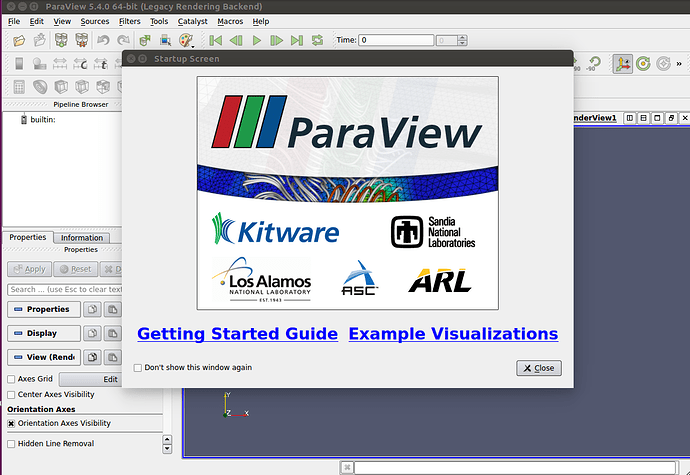Redo the action using toolbar icon
The height and width of the screenshot is (475, 690).
point(123,41)
